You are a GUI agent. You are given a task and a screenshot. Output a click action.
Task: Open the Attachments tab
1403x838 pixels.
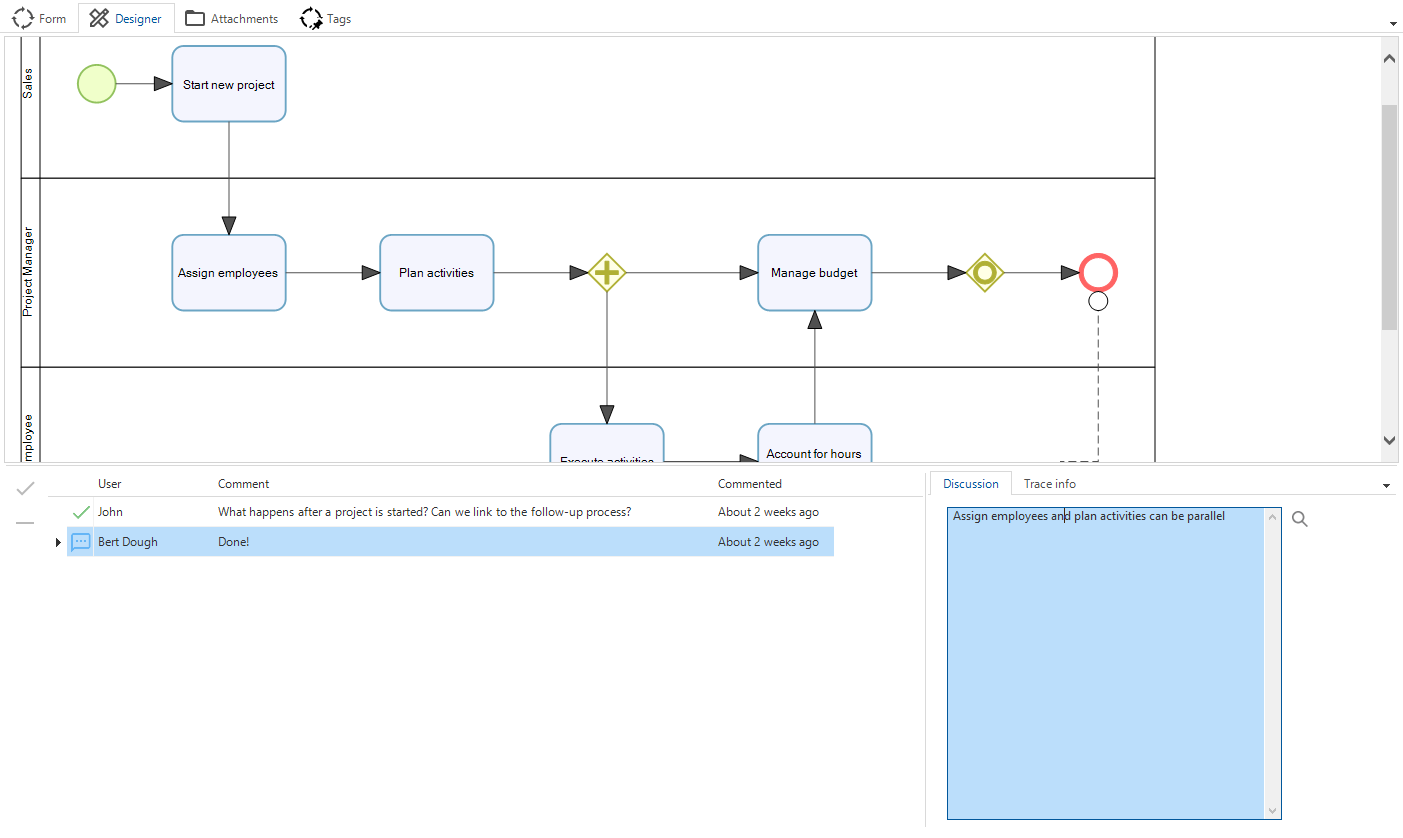point(232,18)
